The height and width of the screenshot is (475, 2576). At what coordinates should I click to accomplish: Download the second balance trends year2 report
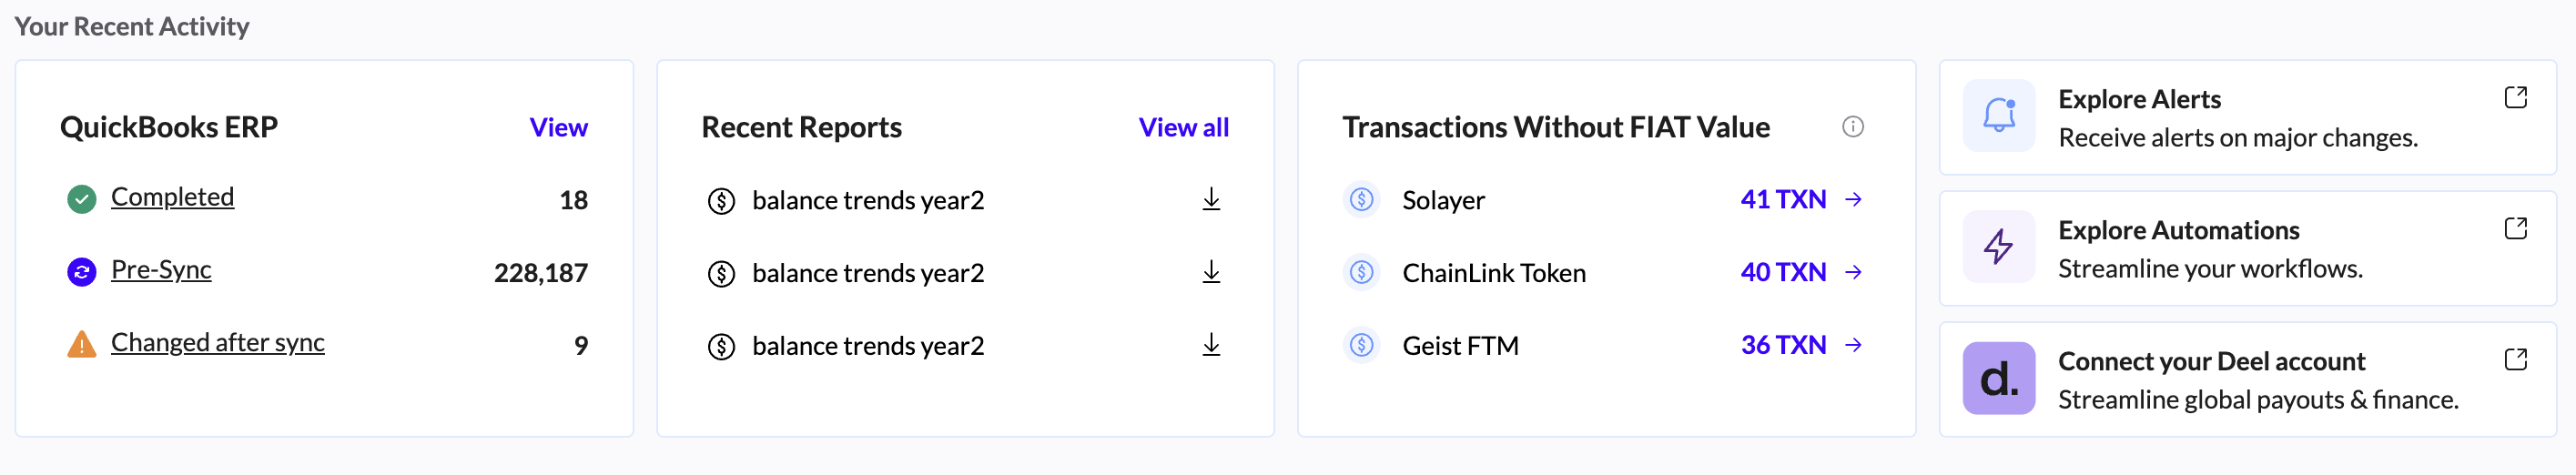click(1211, 272)
